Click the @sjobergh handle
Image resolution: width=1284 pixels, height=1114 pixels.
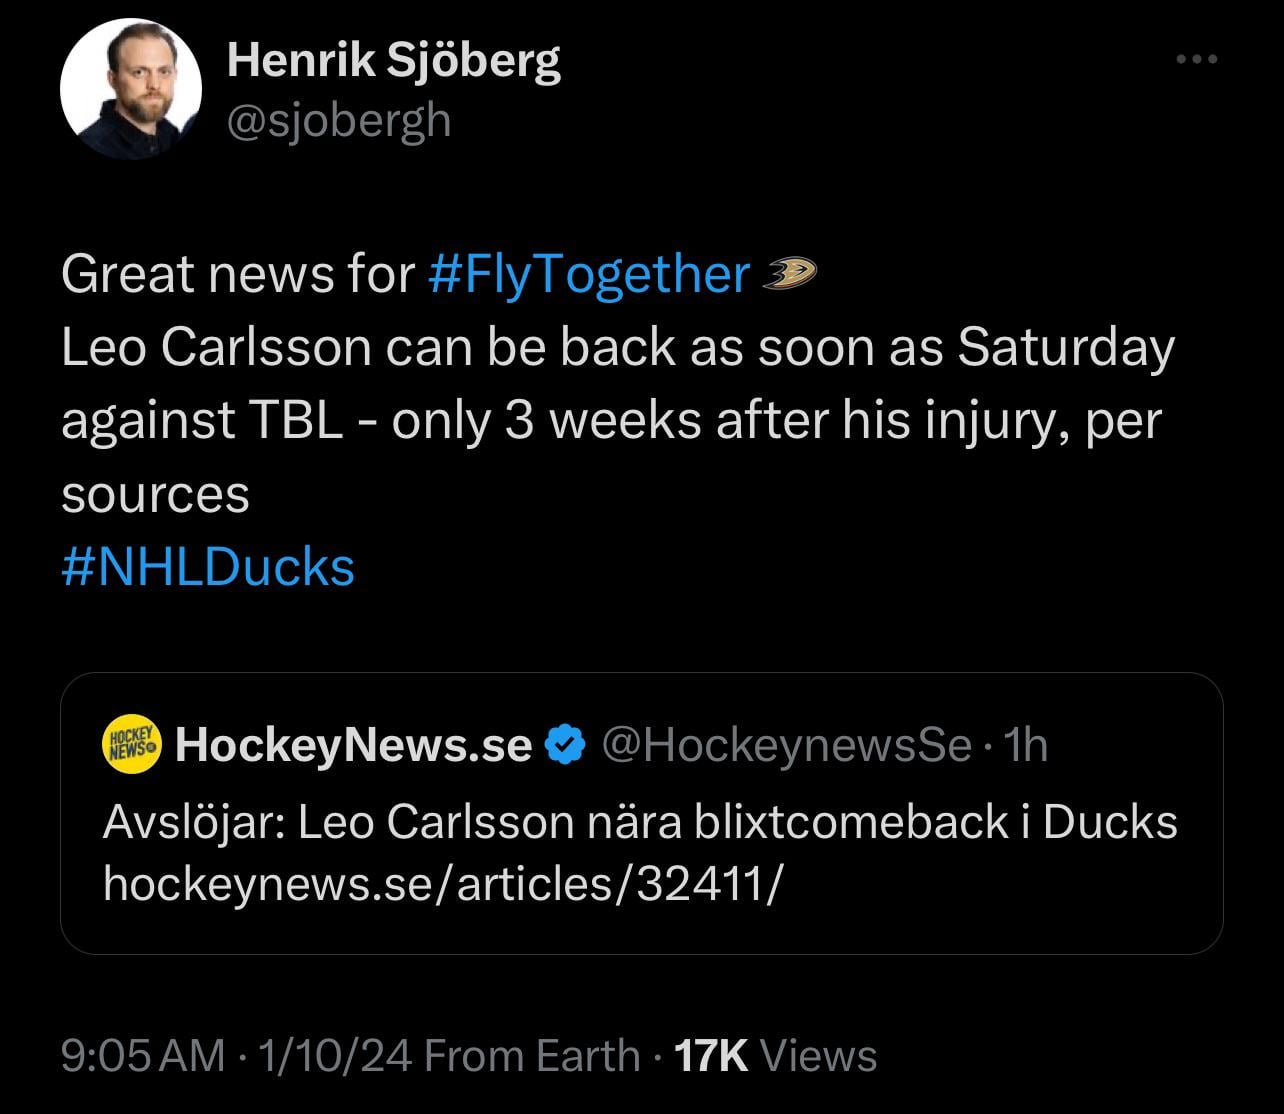click(339, 121)
